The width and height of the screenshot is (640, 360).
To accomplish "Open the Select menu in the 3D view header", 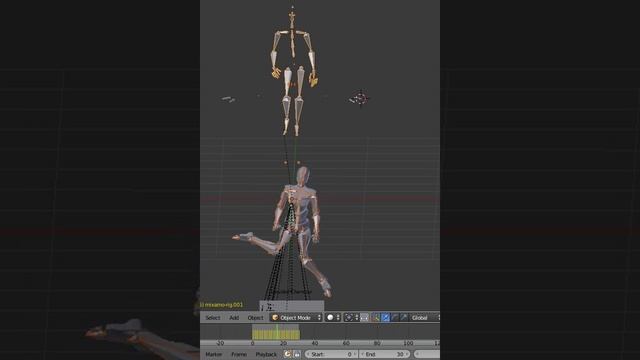I will coord(213,318).
